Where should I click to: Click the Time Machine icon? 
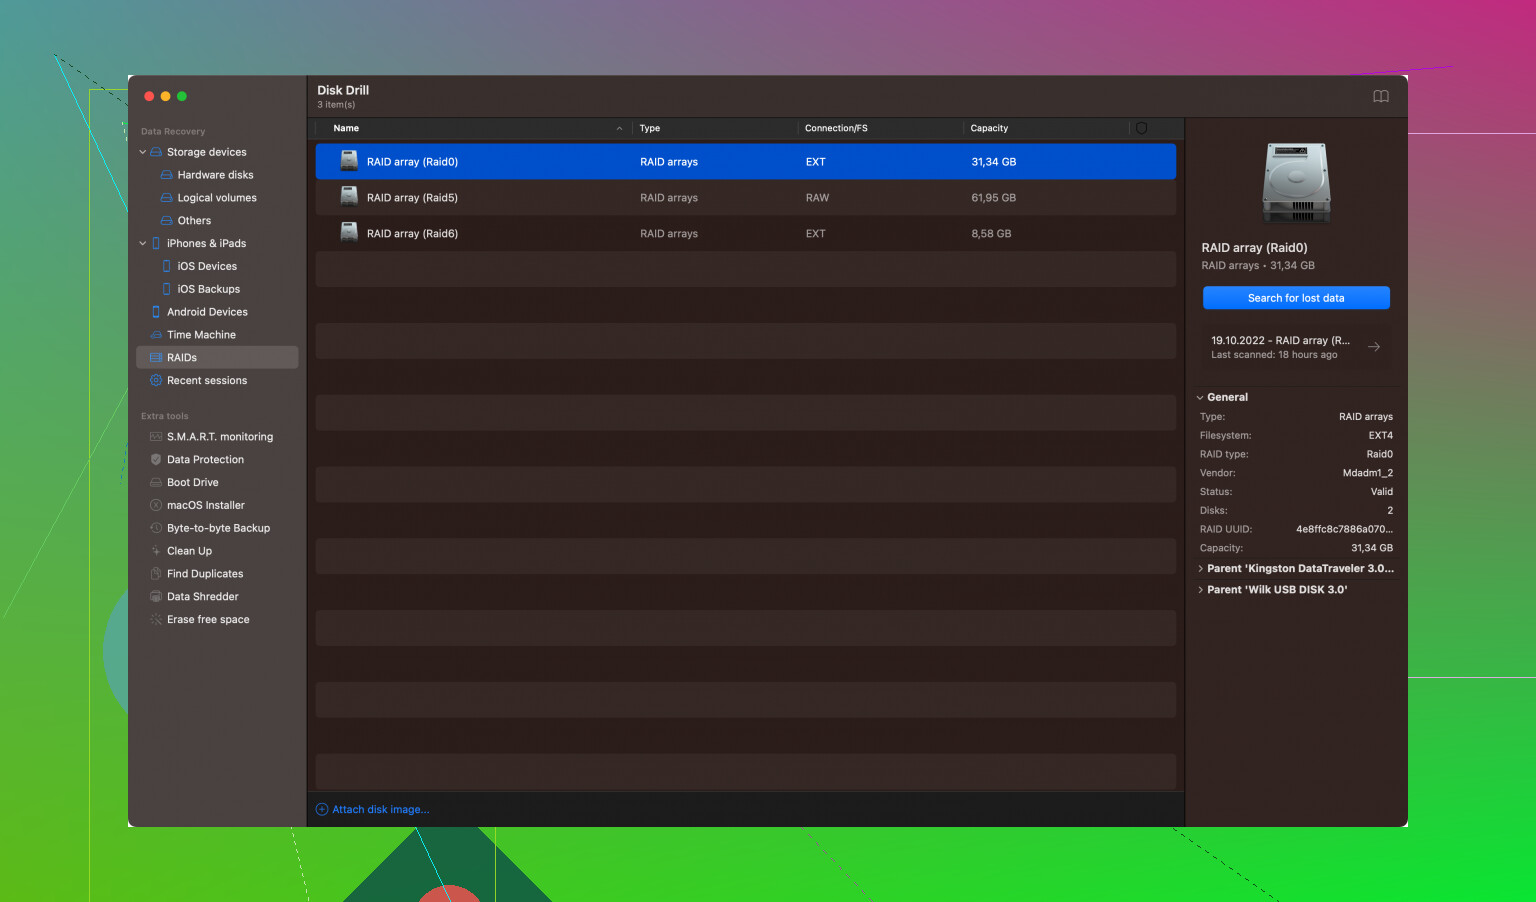[156, 335]
